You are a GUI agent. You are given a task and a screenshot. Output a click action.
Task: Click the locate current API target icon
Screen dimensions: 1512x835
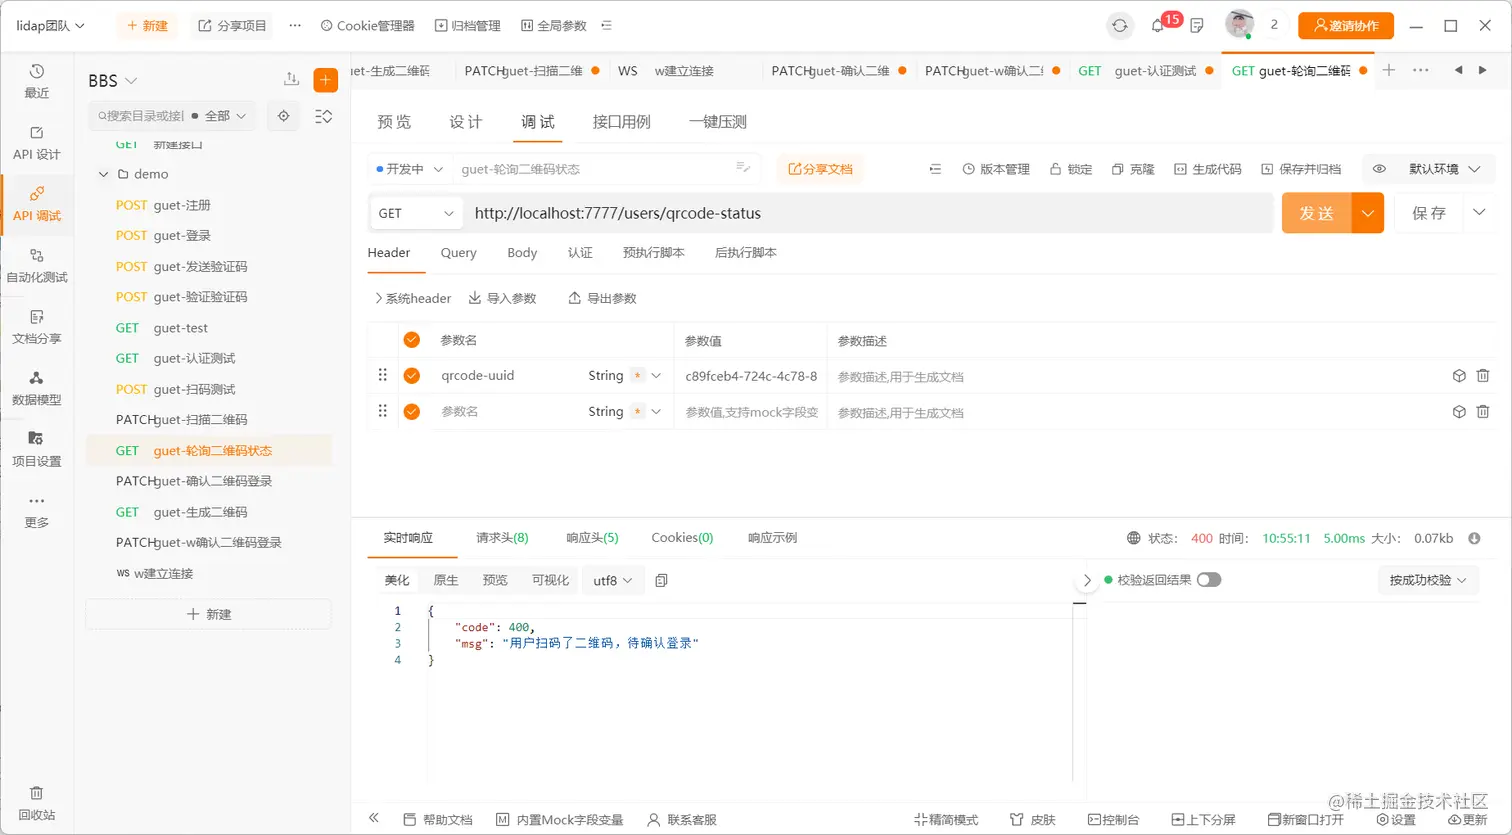pos(284,116)
